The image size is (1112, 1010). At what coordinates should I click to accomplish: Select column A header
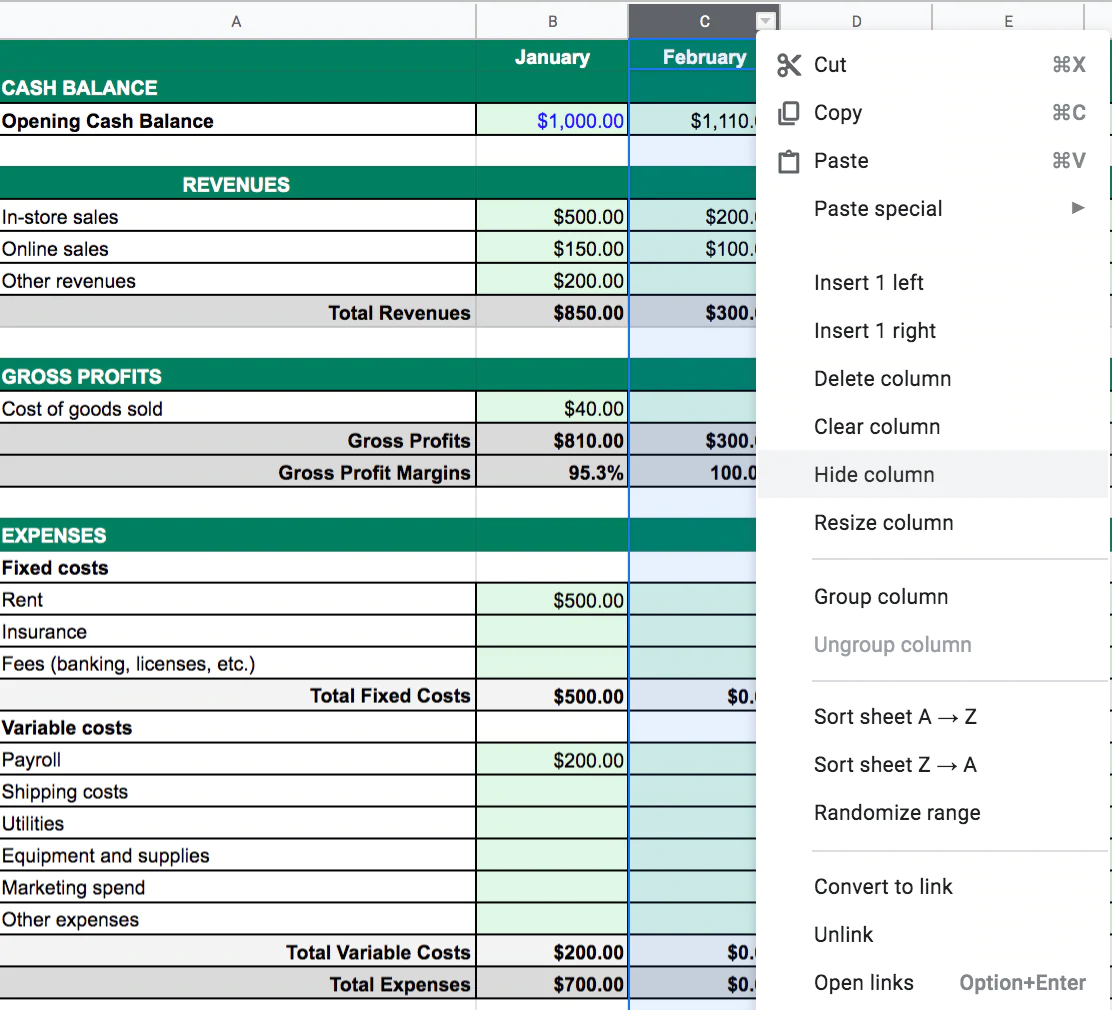[x=237, y=21]
